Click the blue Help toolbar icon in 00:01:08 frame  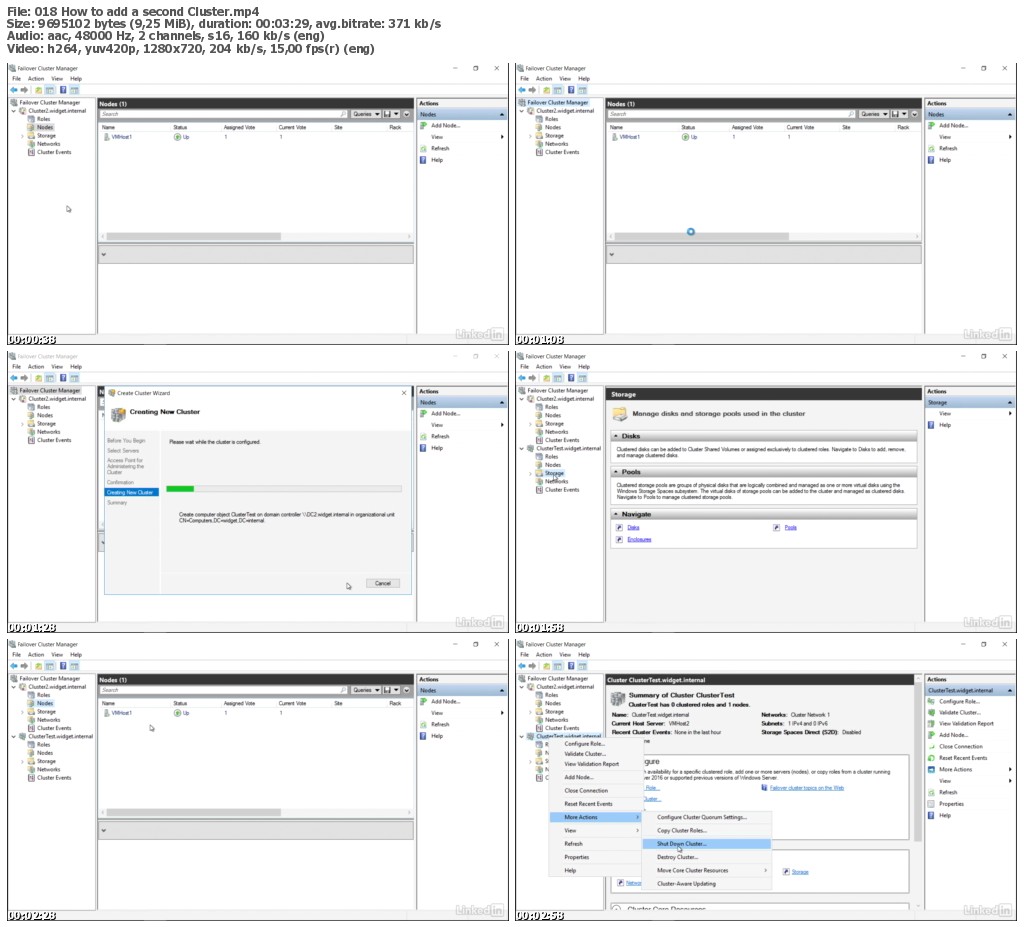tap(571, 89)
